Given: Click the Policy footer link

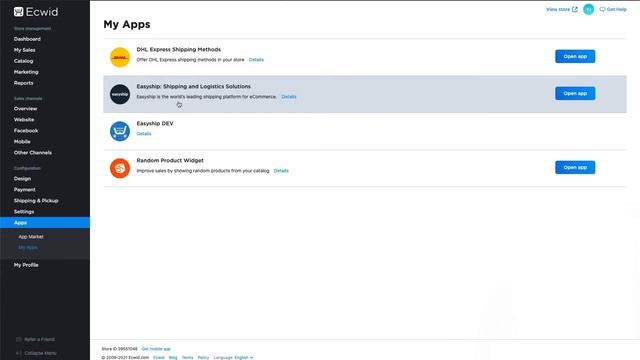Looking at the screenshot, I should coord(203,358).
